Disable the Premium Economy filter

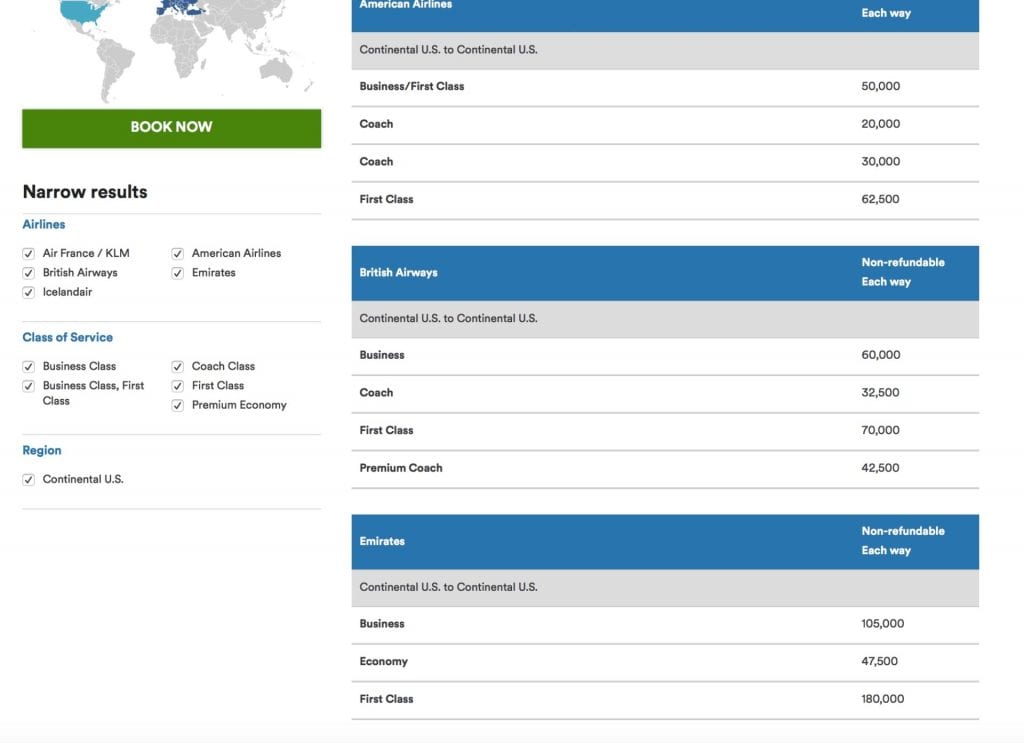pos(178,406)
